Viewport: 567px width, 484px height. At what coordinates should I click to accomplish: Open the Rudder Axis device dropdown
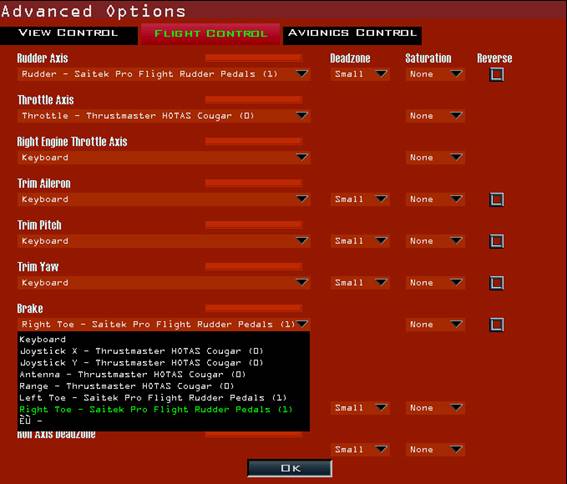(x=163, y=74)
